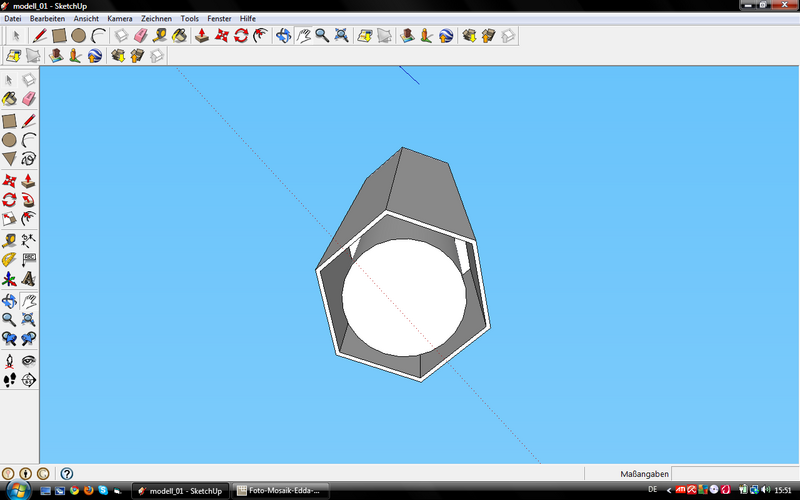
Task: Select the 3D Text tool in left toolbar
Action: click(28, 279)
